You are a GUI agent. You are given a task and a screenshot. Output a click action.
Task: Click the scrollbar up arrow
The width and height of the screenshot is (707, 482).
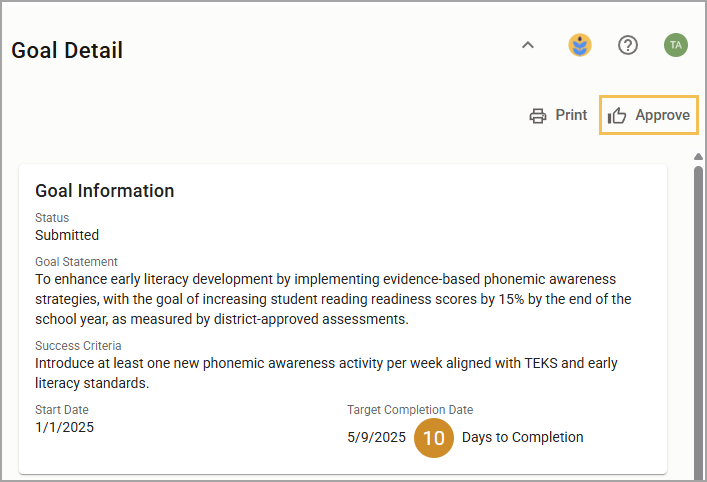[x=698, y=156]
